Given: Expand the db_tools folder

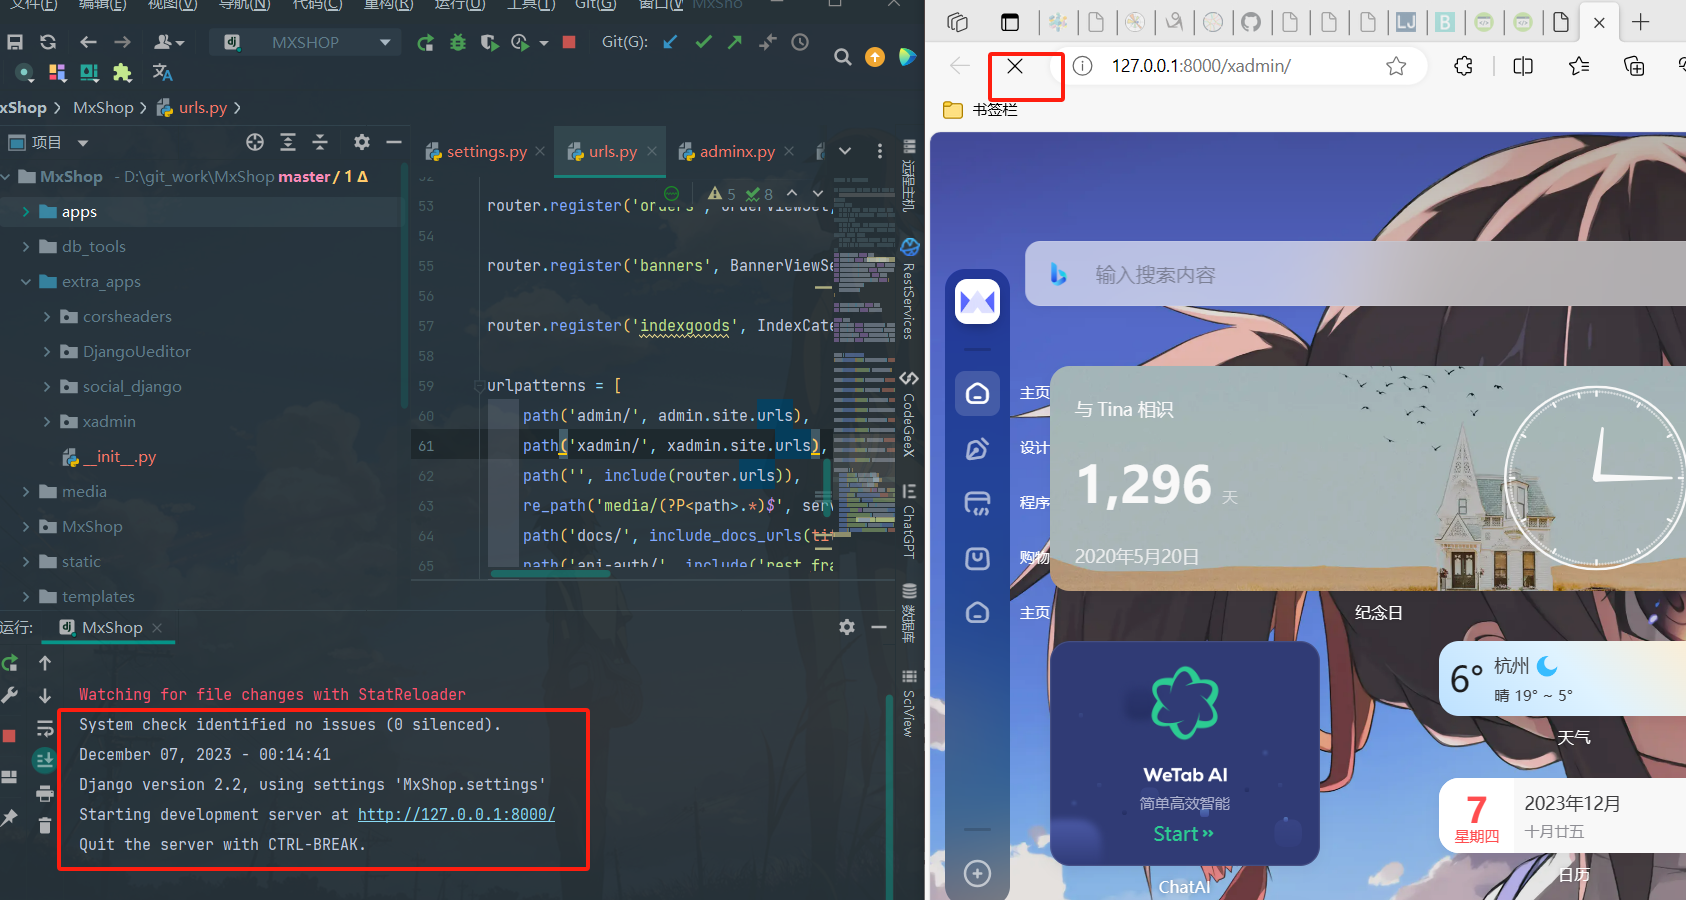Looking at the screenshot, I should click(26, 247).
